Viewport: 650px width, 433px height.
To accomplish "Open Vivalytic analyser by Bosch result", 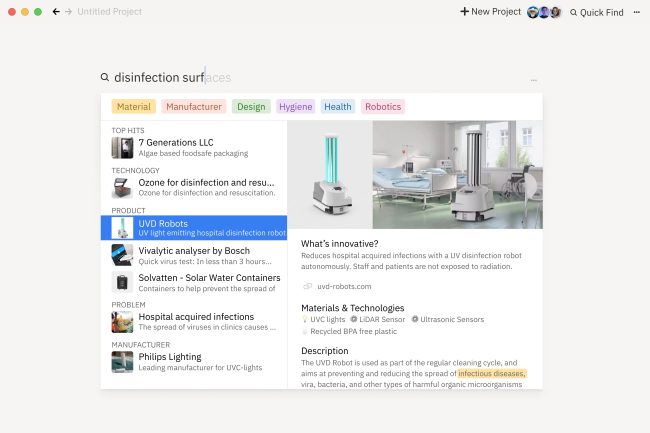I will 194,255.
